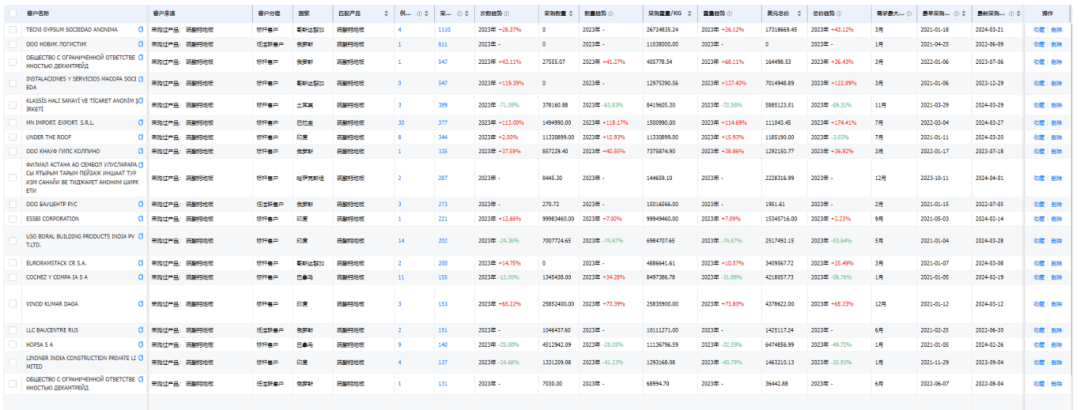Viewport: 1080px width, 410px height.
Task: Click copy icon beside COCHEZ Y COMPA IA S A
Action: [x=141, y=277]
